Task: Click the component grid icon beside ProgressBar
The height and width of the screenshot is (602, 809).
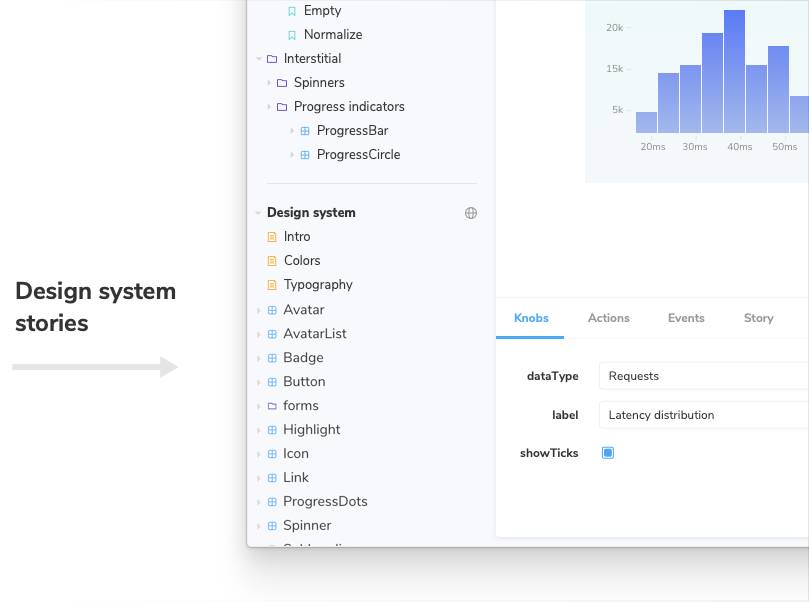Action: click(x=305, y=130)
